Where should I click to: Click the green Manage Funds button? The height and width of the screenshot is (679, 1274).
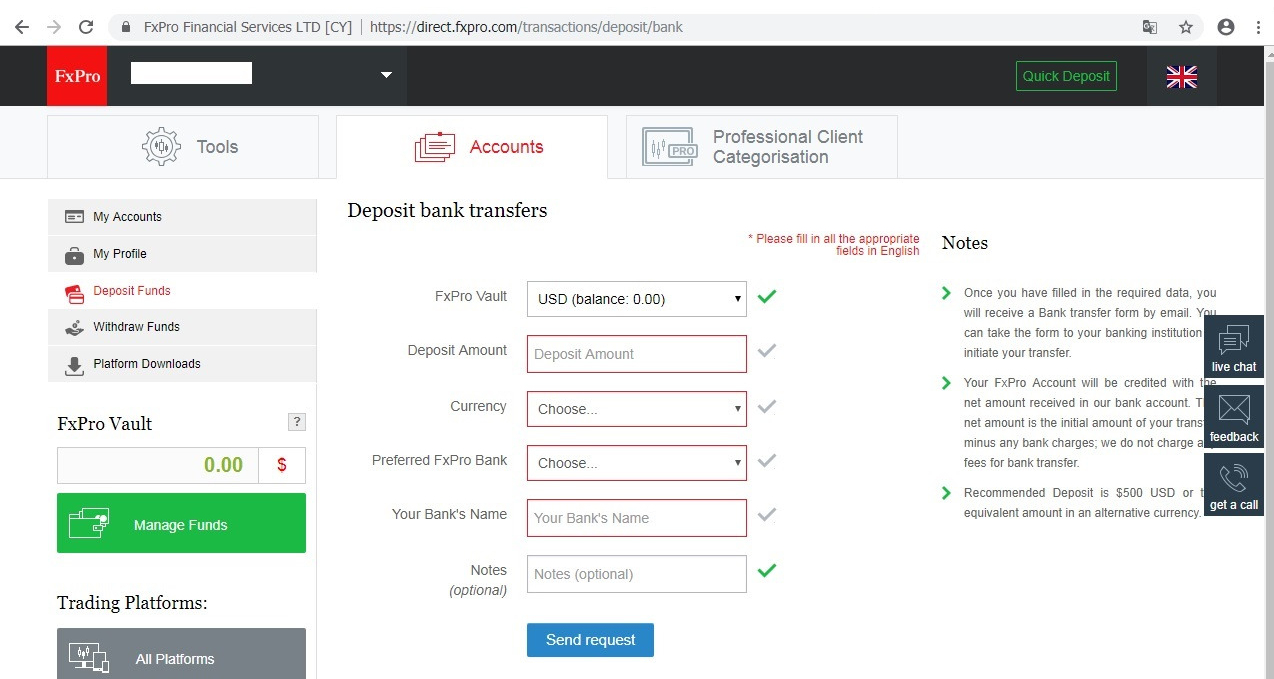click(181, 523)
